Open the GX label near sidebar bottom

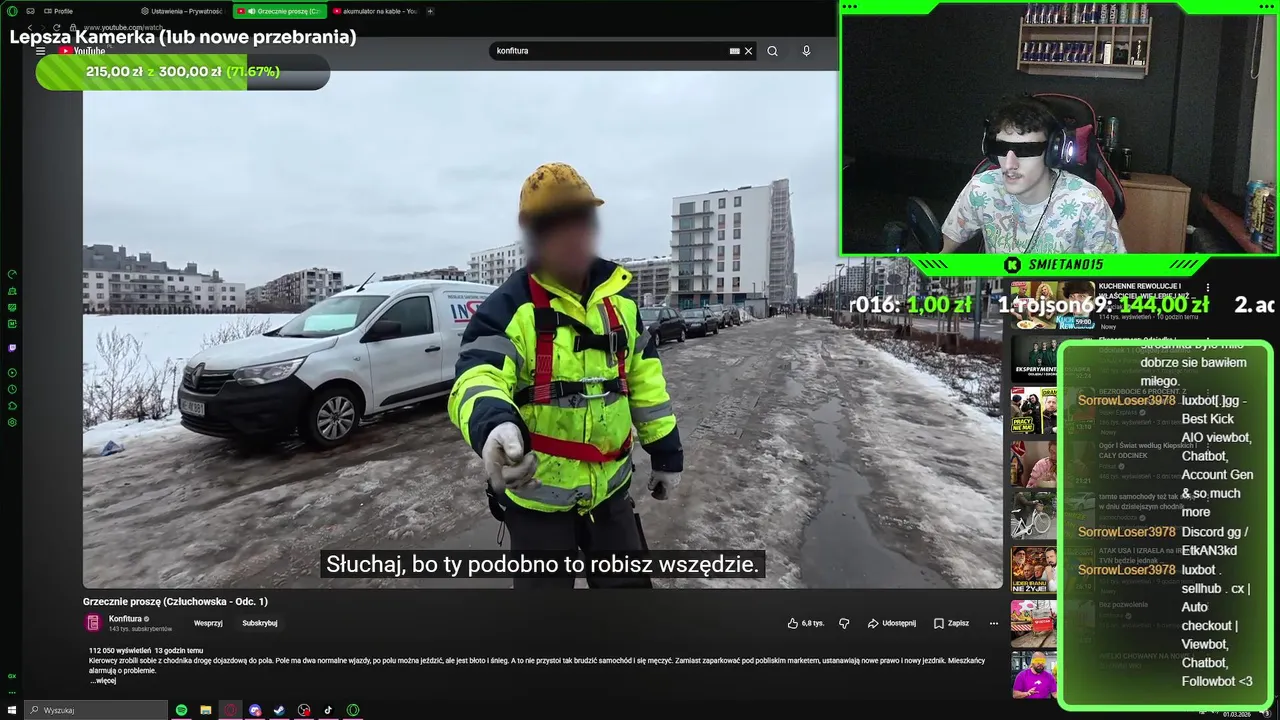click(x=12, y=676)
